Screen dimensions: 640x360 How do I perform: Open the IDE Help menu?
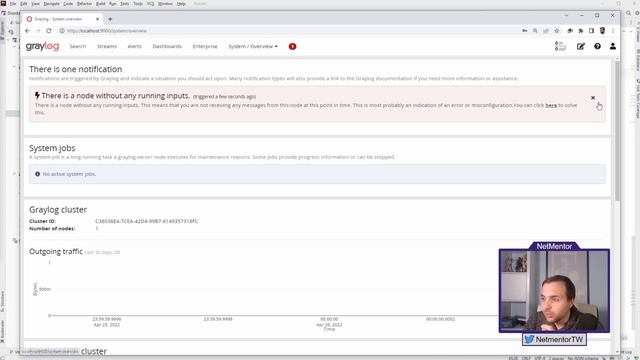181,4
